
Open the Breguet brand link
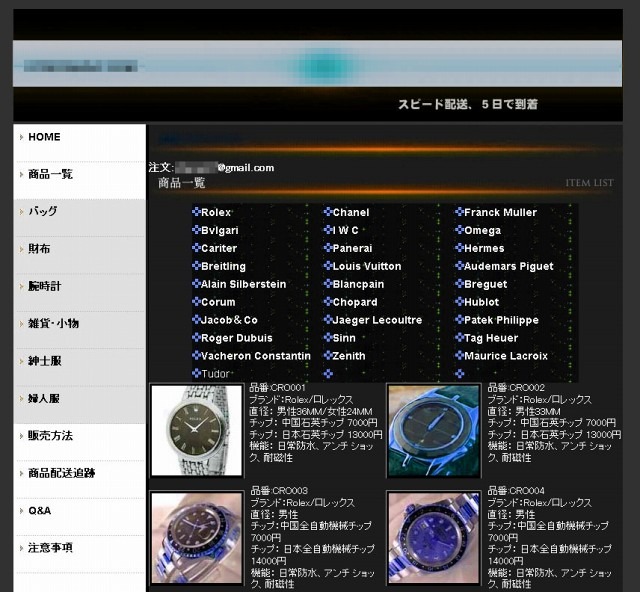[486, 284]
